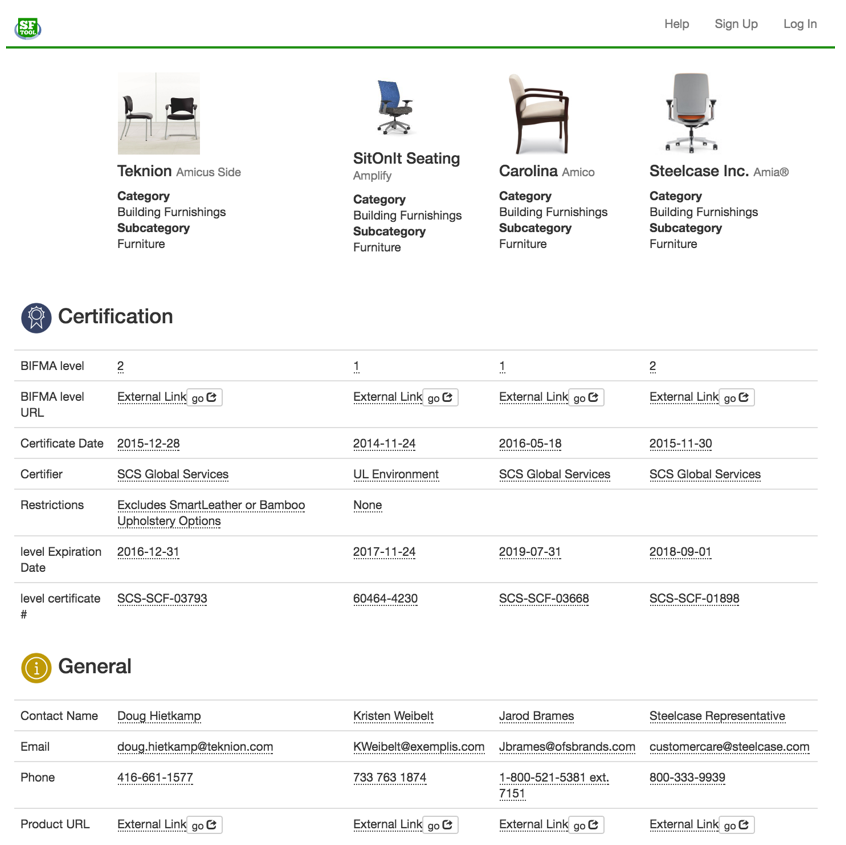Click certificate date 2015-11-30
Viewport: 846px width, 845px height.
[680, 444]
